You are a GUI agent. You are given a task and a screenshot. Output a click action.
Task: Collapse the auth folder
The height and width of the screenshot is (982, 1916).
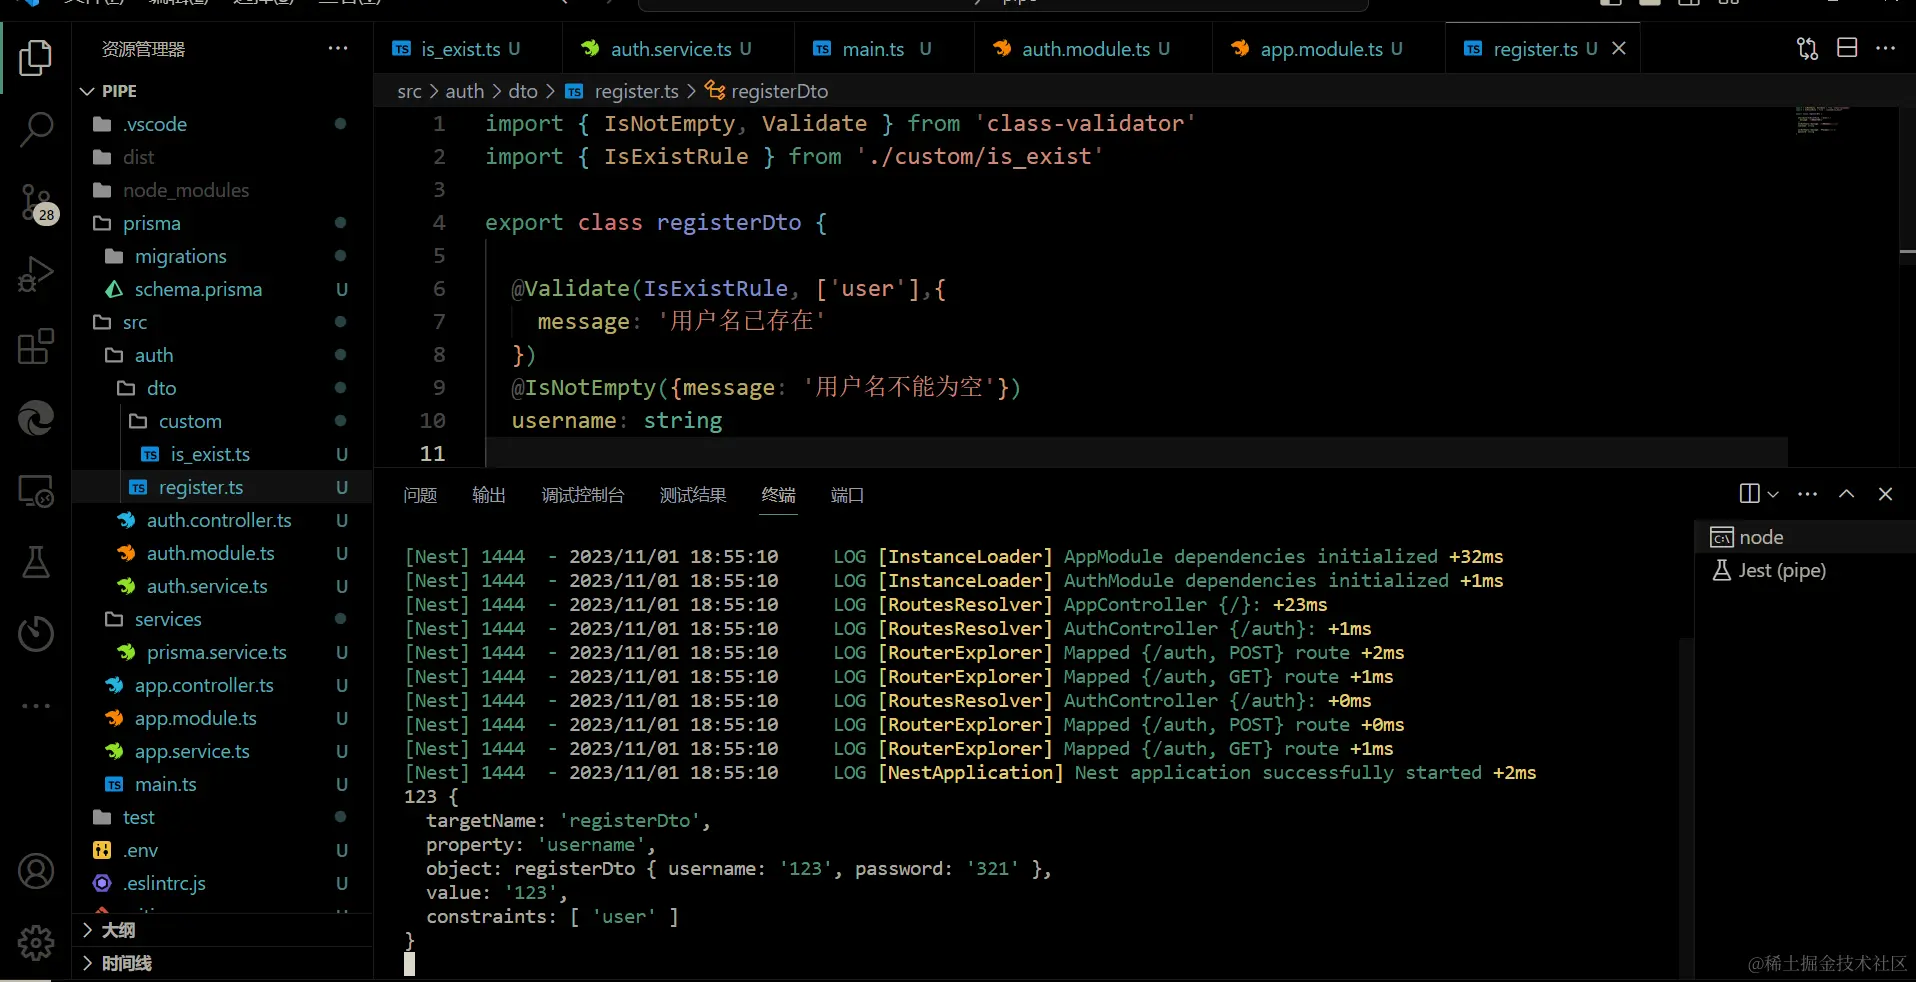point(223,355)
